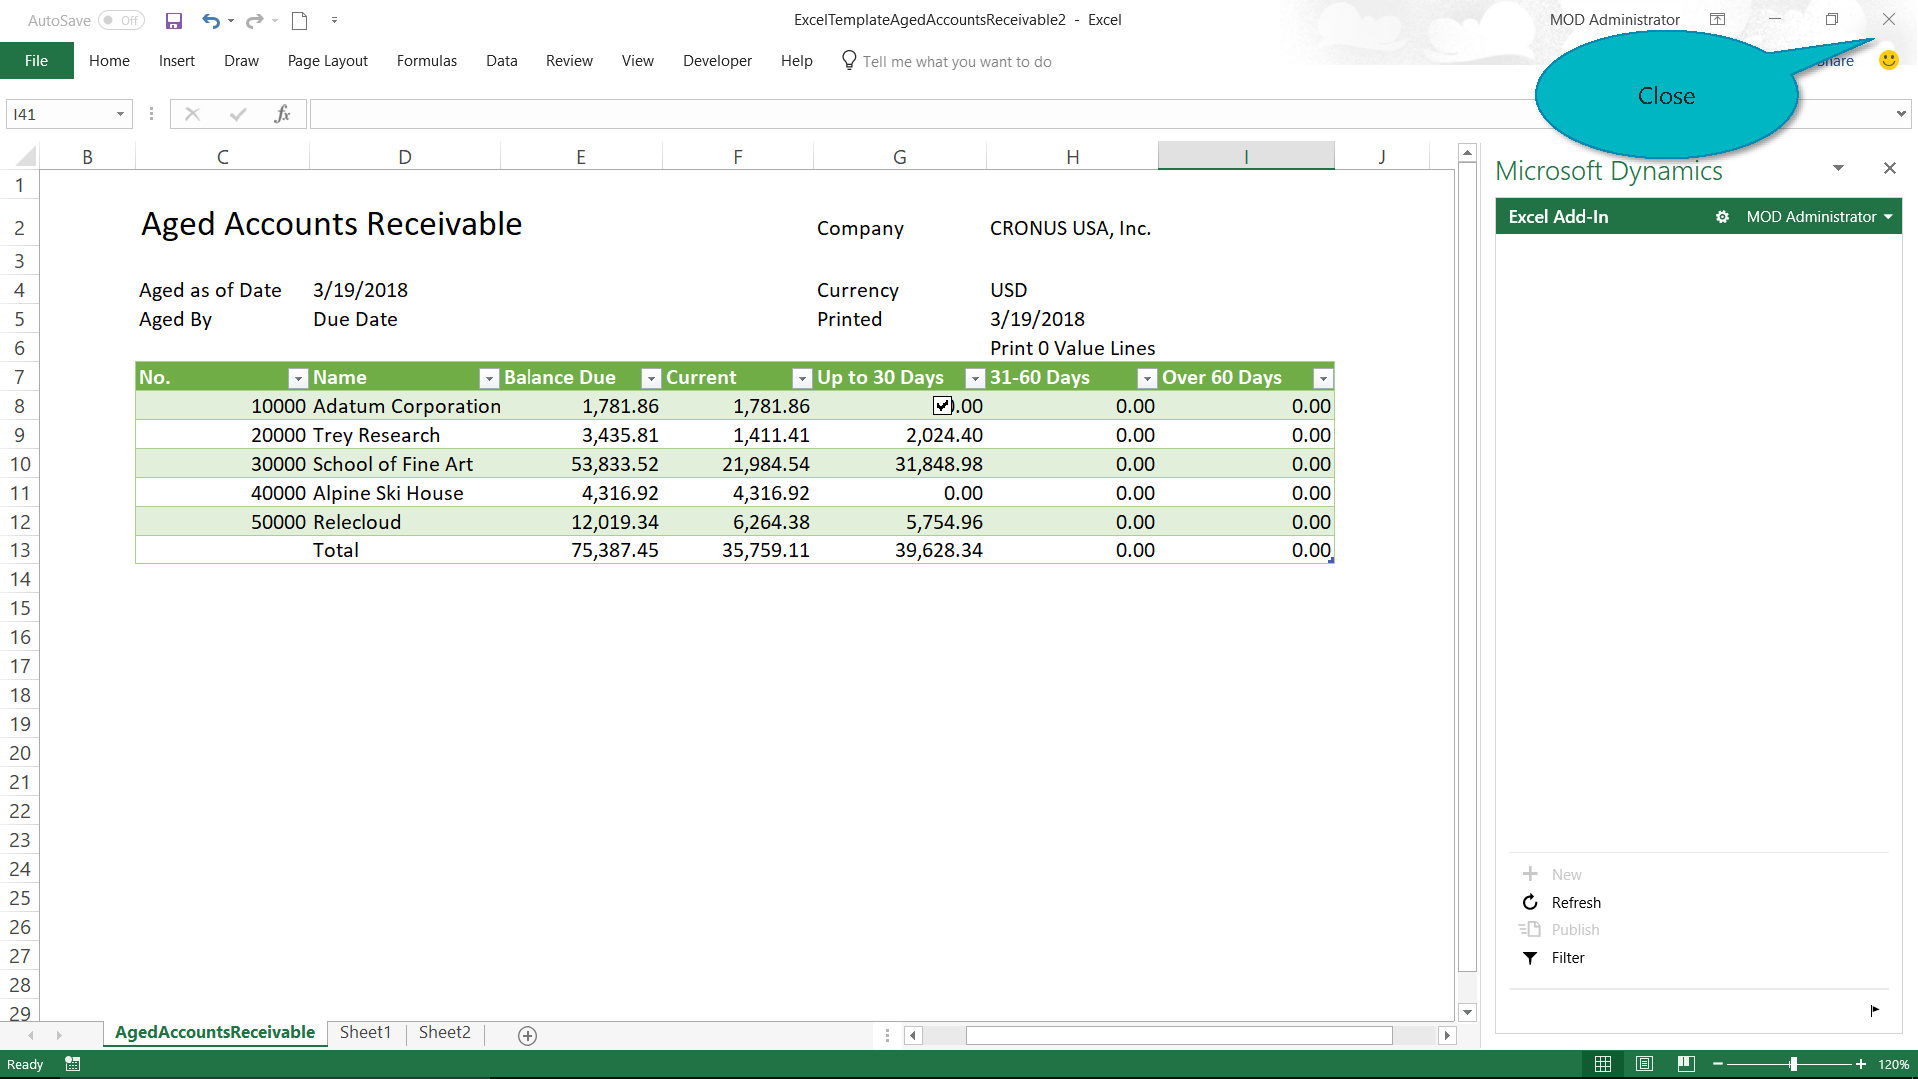Image resolution: width=1918 pixels, height=1079 pixels.
Task: Click the Save icon in quick access toolbar
Action: [x=174, y=20]
